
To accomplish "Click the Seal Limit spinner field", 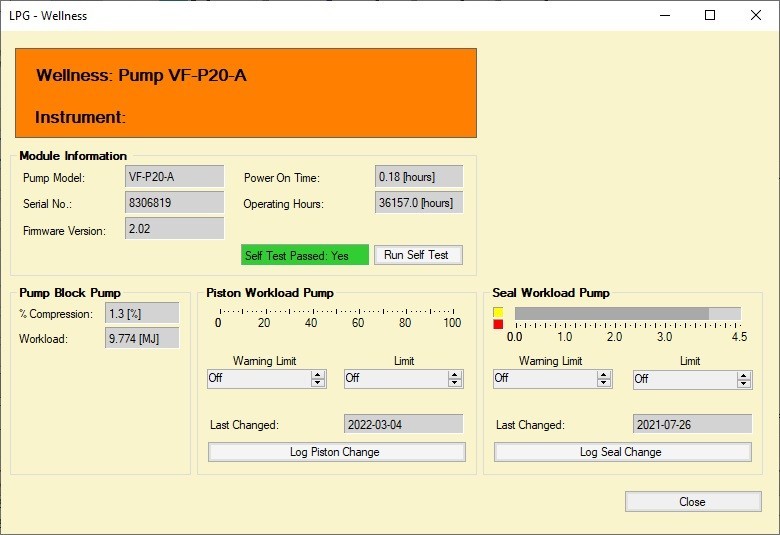I will 685,380.
